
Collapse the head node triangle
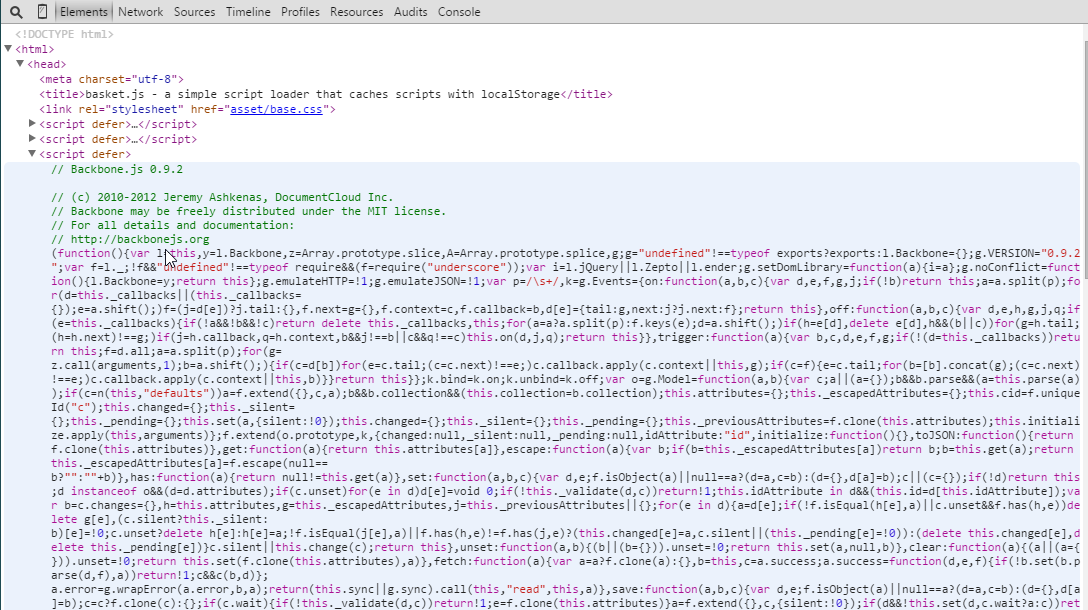click(x=20, y=64)
